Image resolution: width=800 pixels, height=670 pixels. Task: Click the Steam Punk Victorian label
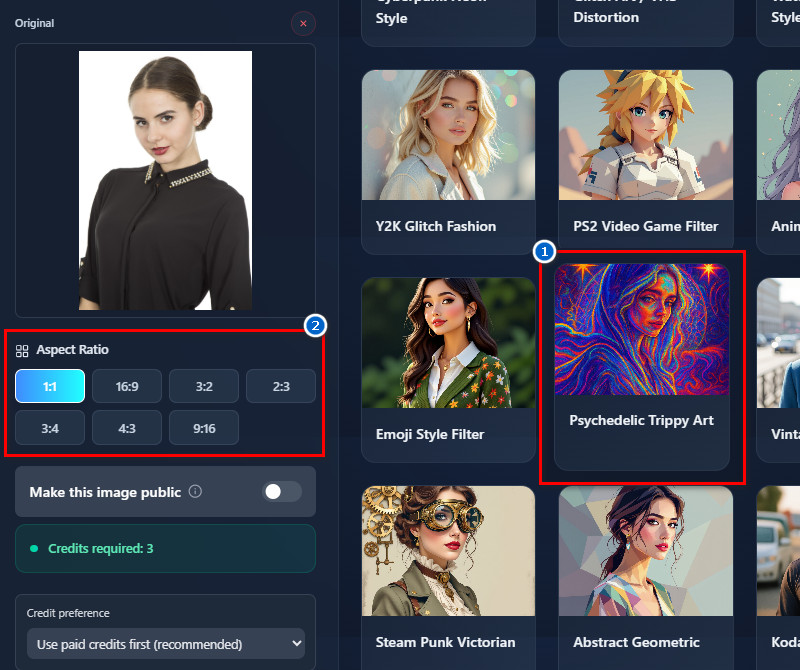pyautogui.click(x=445, y=642)
